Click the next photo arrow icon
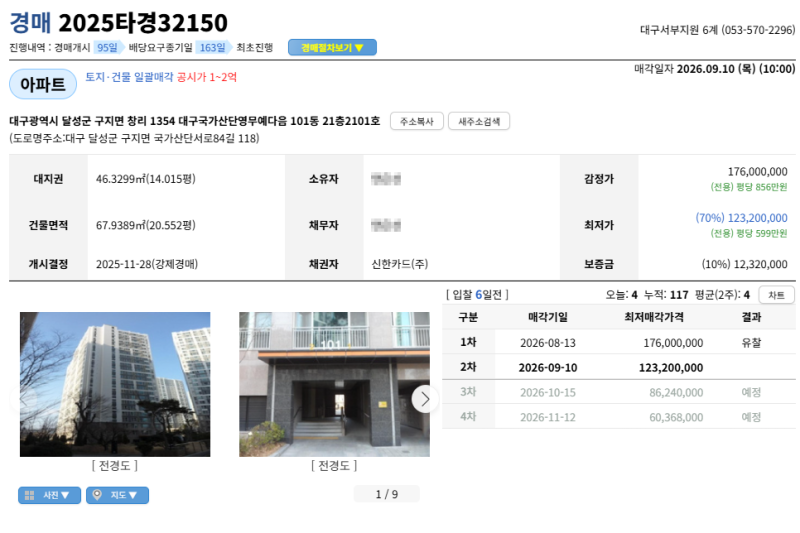 point(424,399)
